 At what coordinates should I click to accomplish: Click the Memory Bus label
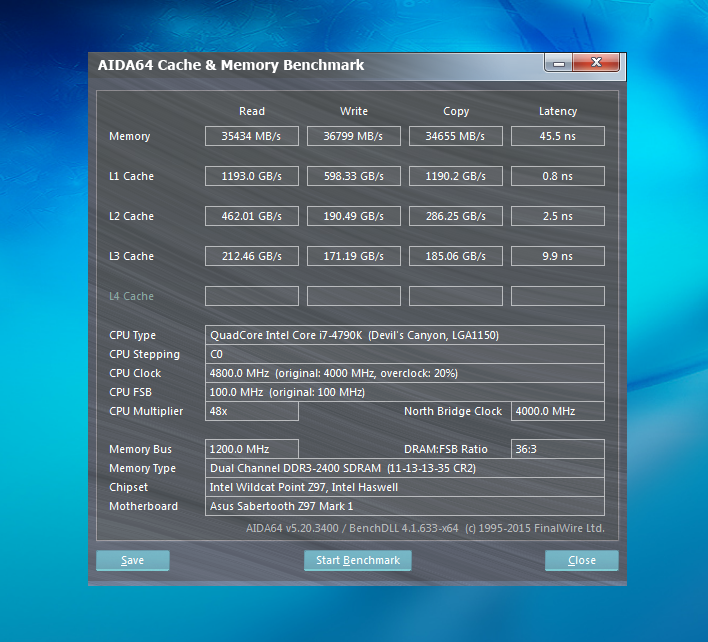click(140, 449)
